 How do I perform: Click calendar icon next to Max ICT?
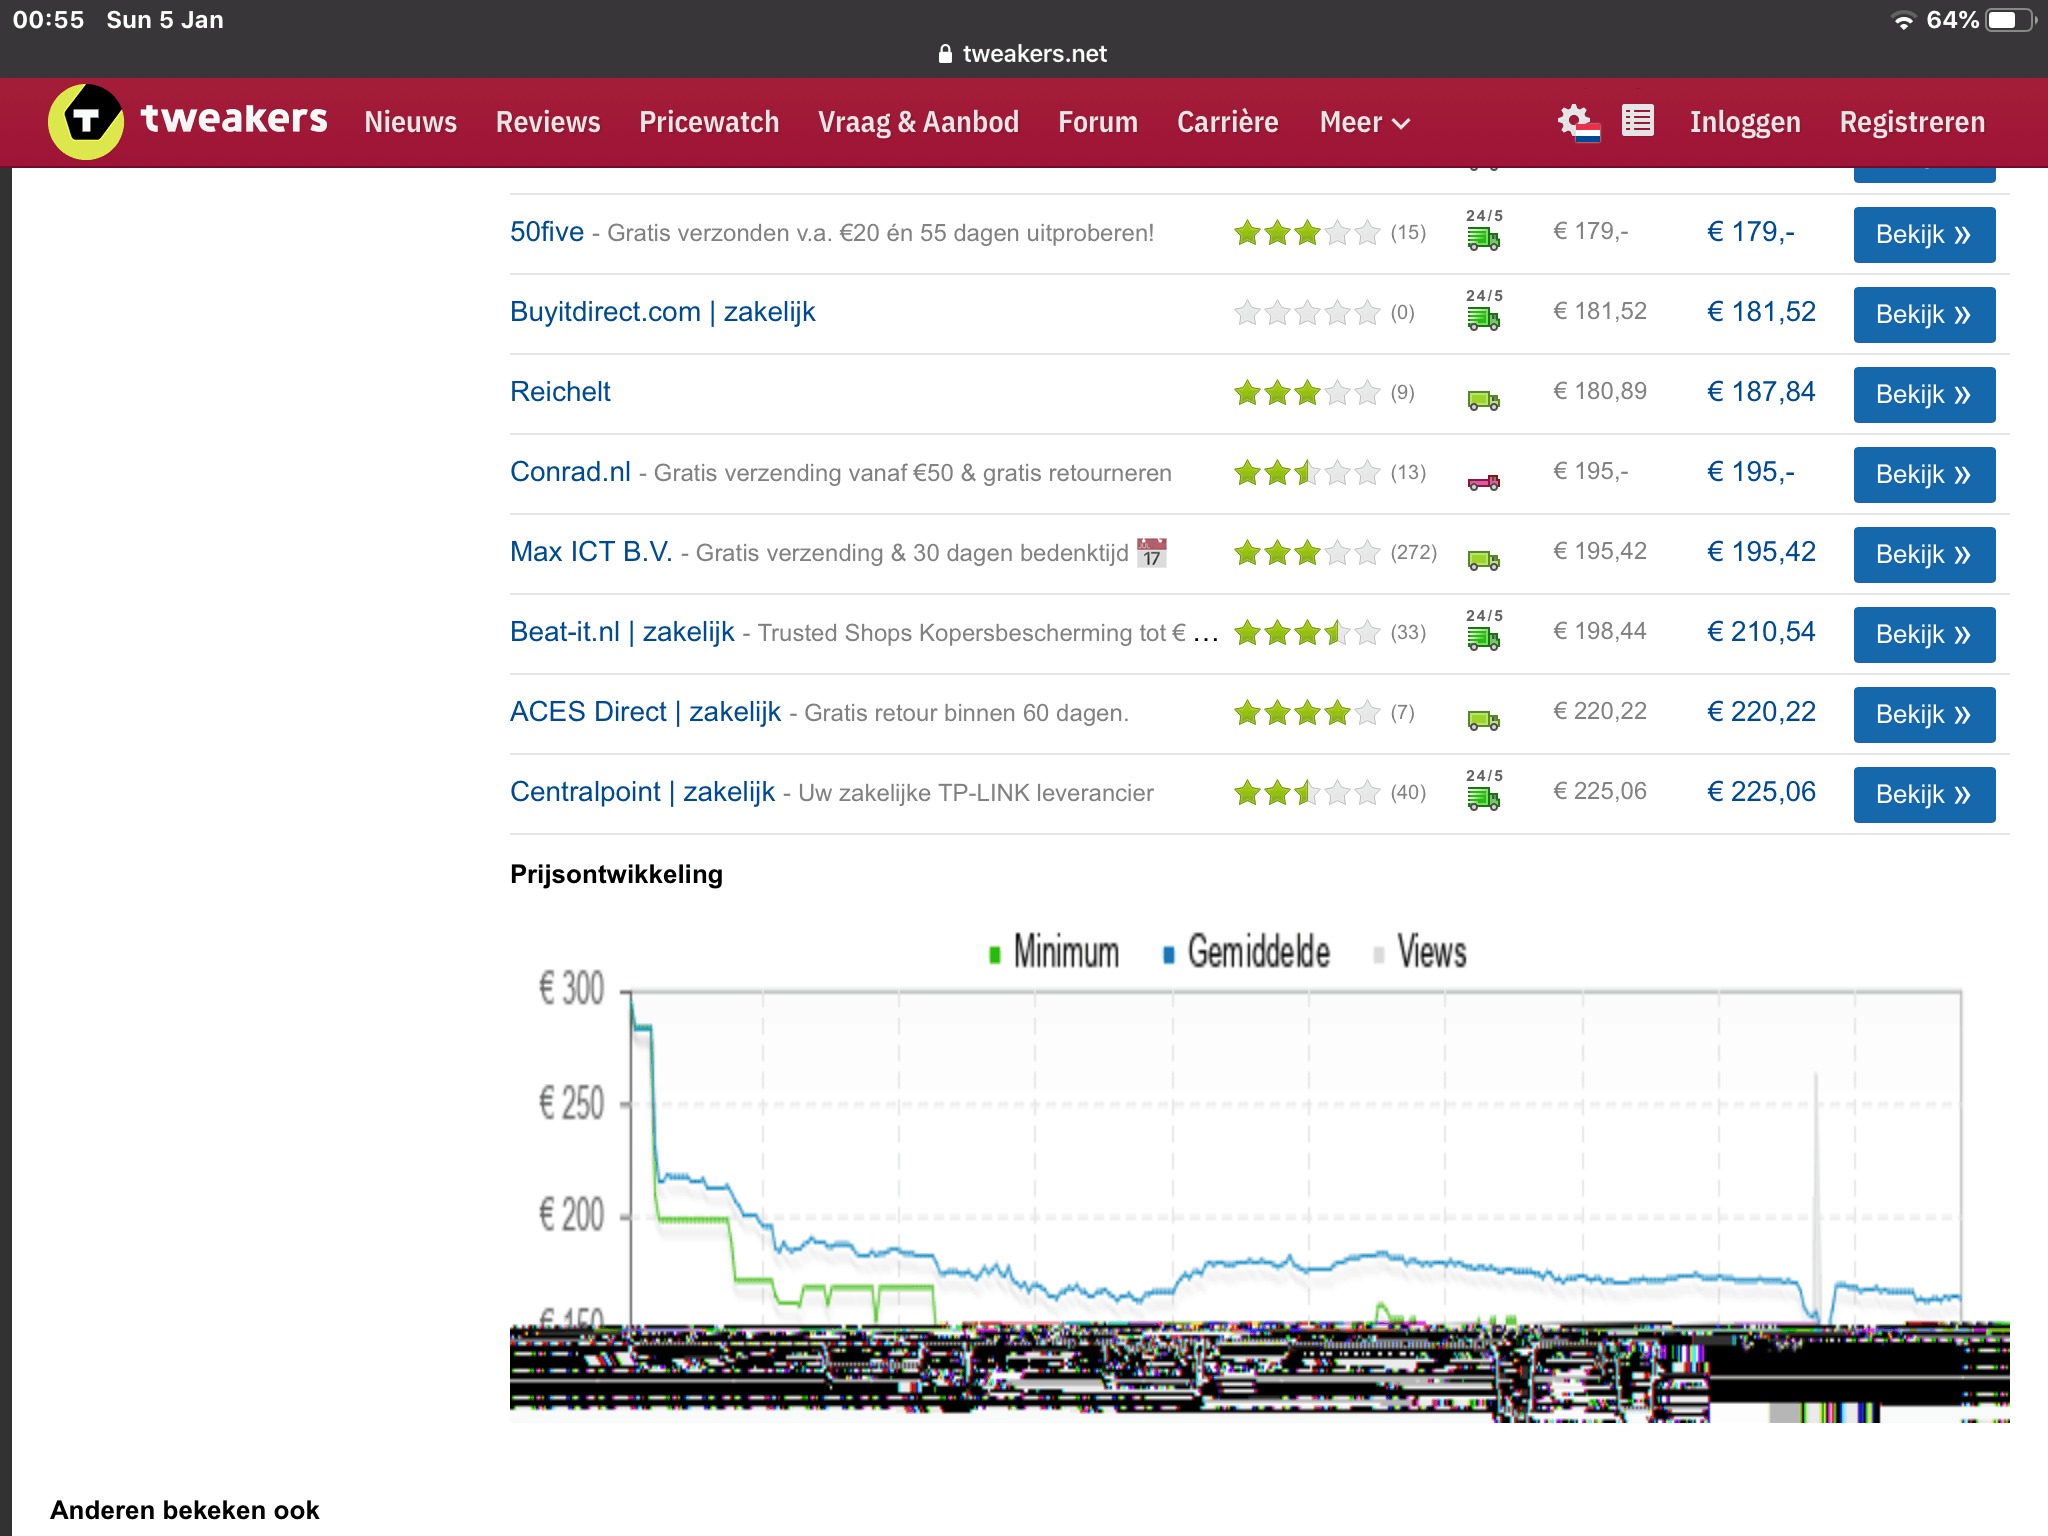pos(1152,552)
